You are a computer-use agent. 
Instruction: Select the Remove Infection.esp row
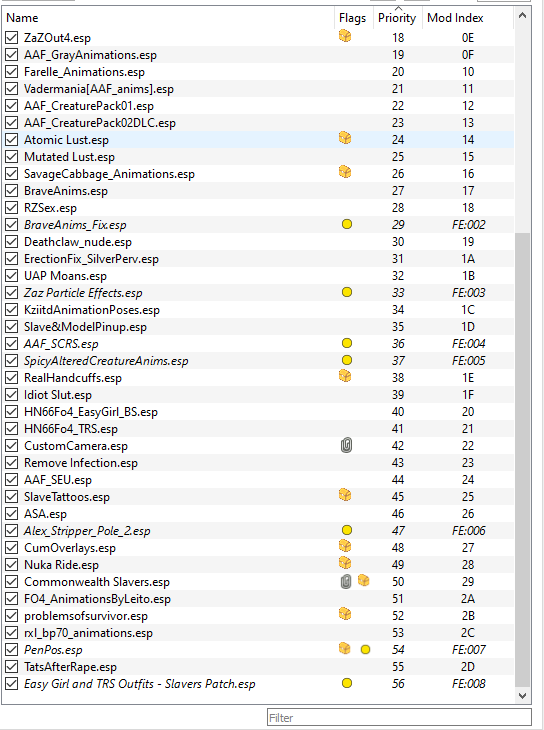(258, 463)
